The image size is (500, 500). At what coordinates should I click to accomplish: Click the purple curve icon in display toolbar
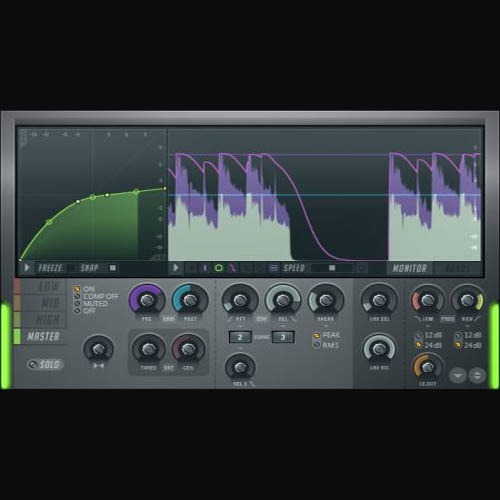click(x=232, y=268)
